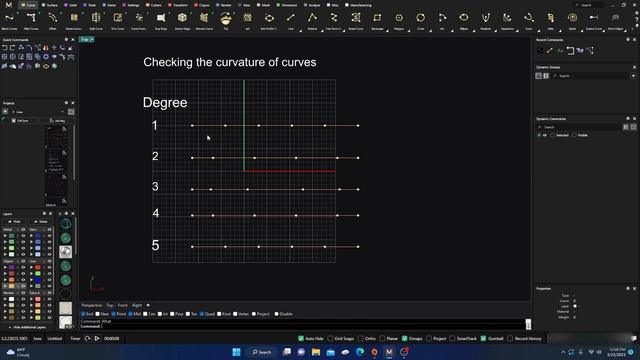Click the Dynamic Commands search field

coord(579,127)
